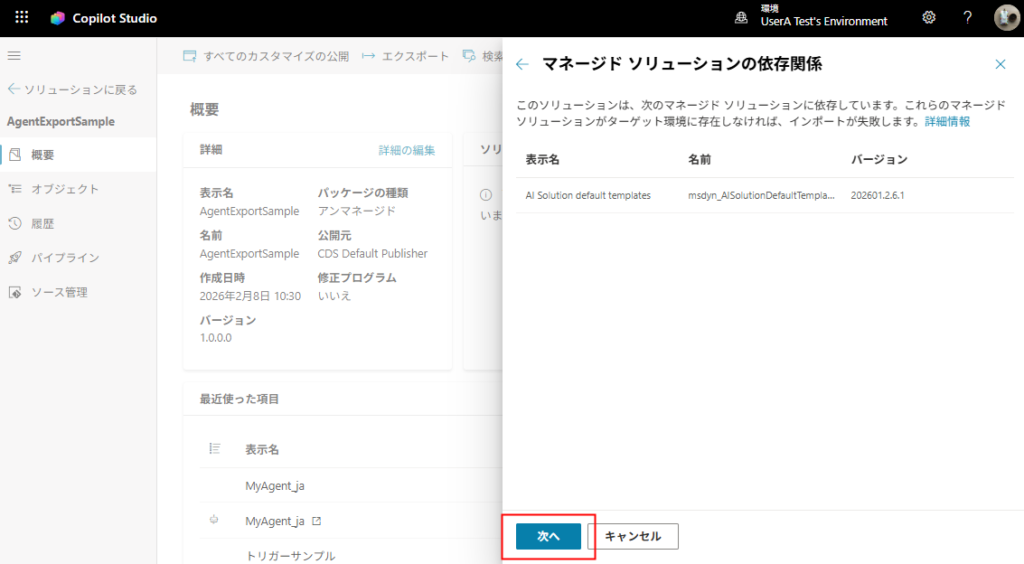Go back via ソリューションに戻る
Screen dimensions: 1024x564
(x=72, y=89)
